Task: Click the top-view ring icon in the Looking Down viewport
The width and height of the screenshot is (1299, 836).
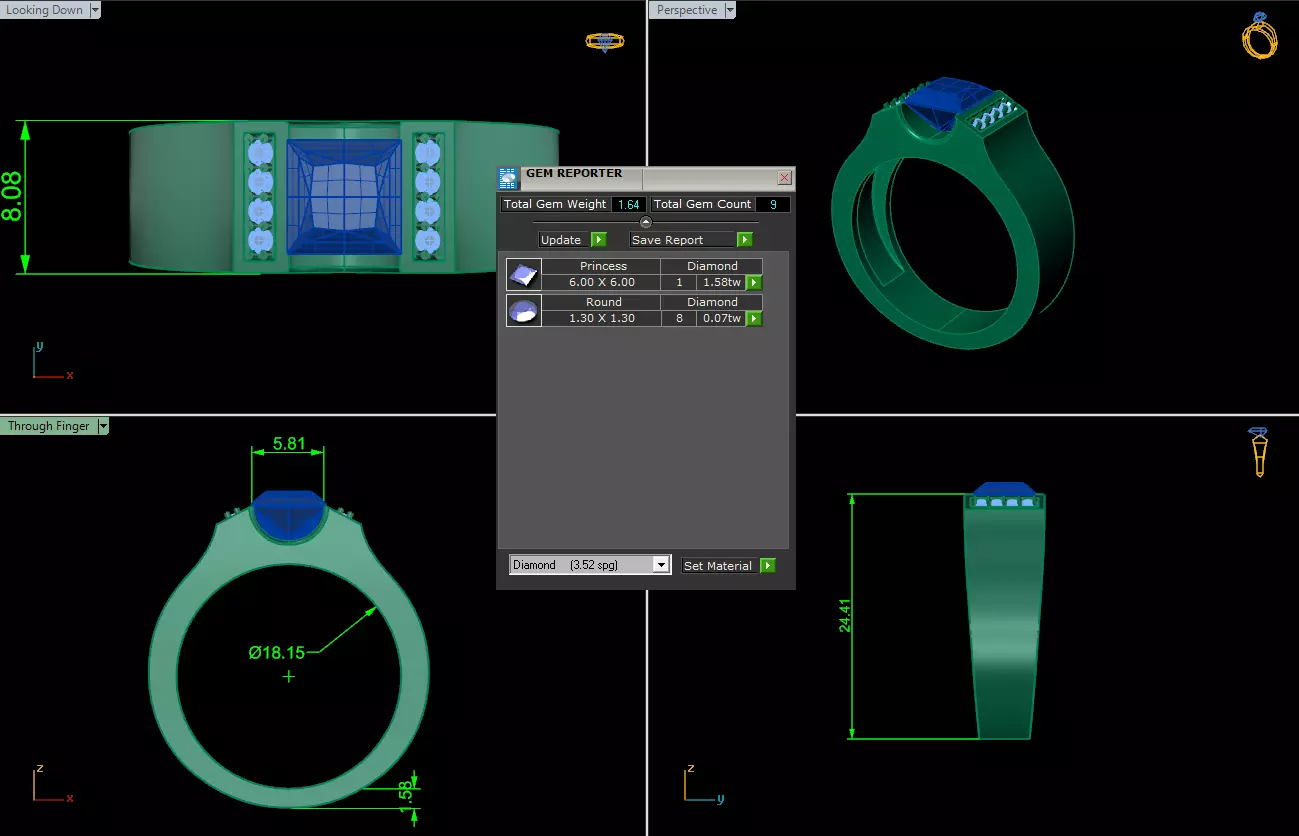Action: (x=604, y=42)
